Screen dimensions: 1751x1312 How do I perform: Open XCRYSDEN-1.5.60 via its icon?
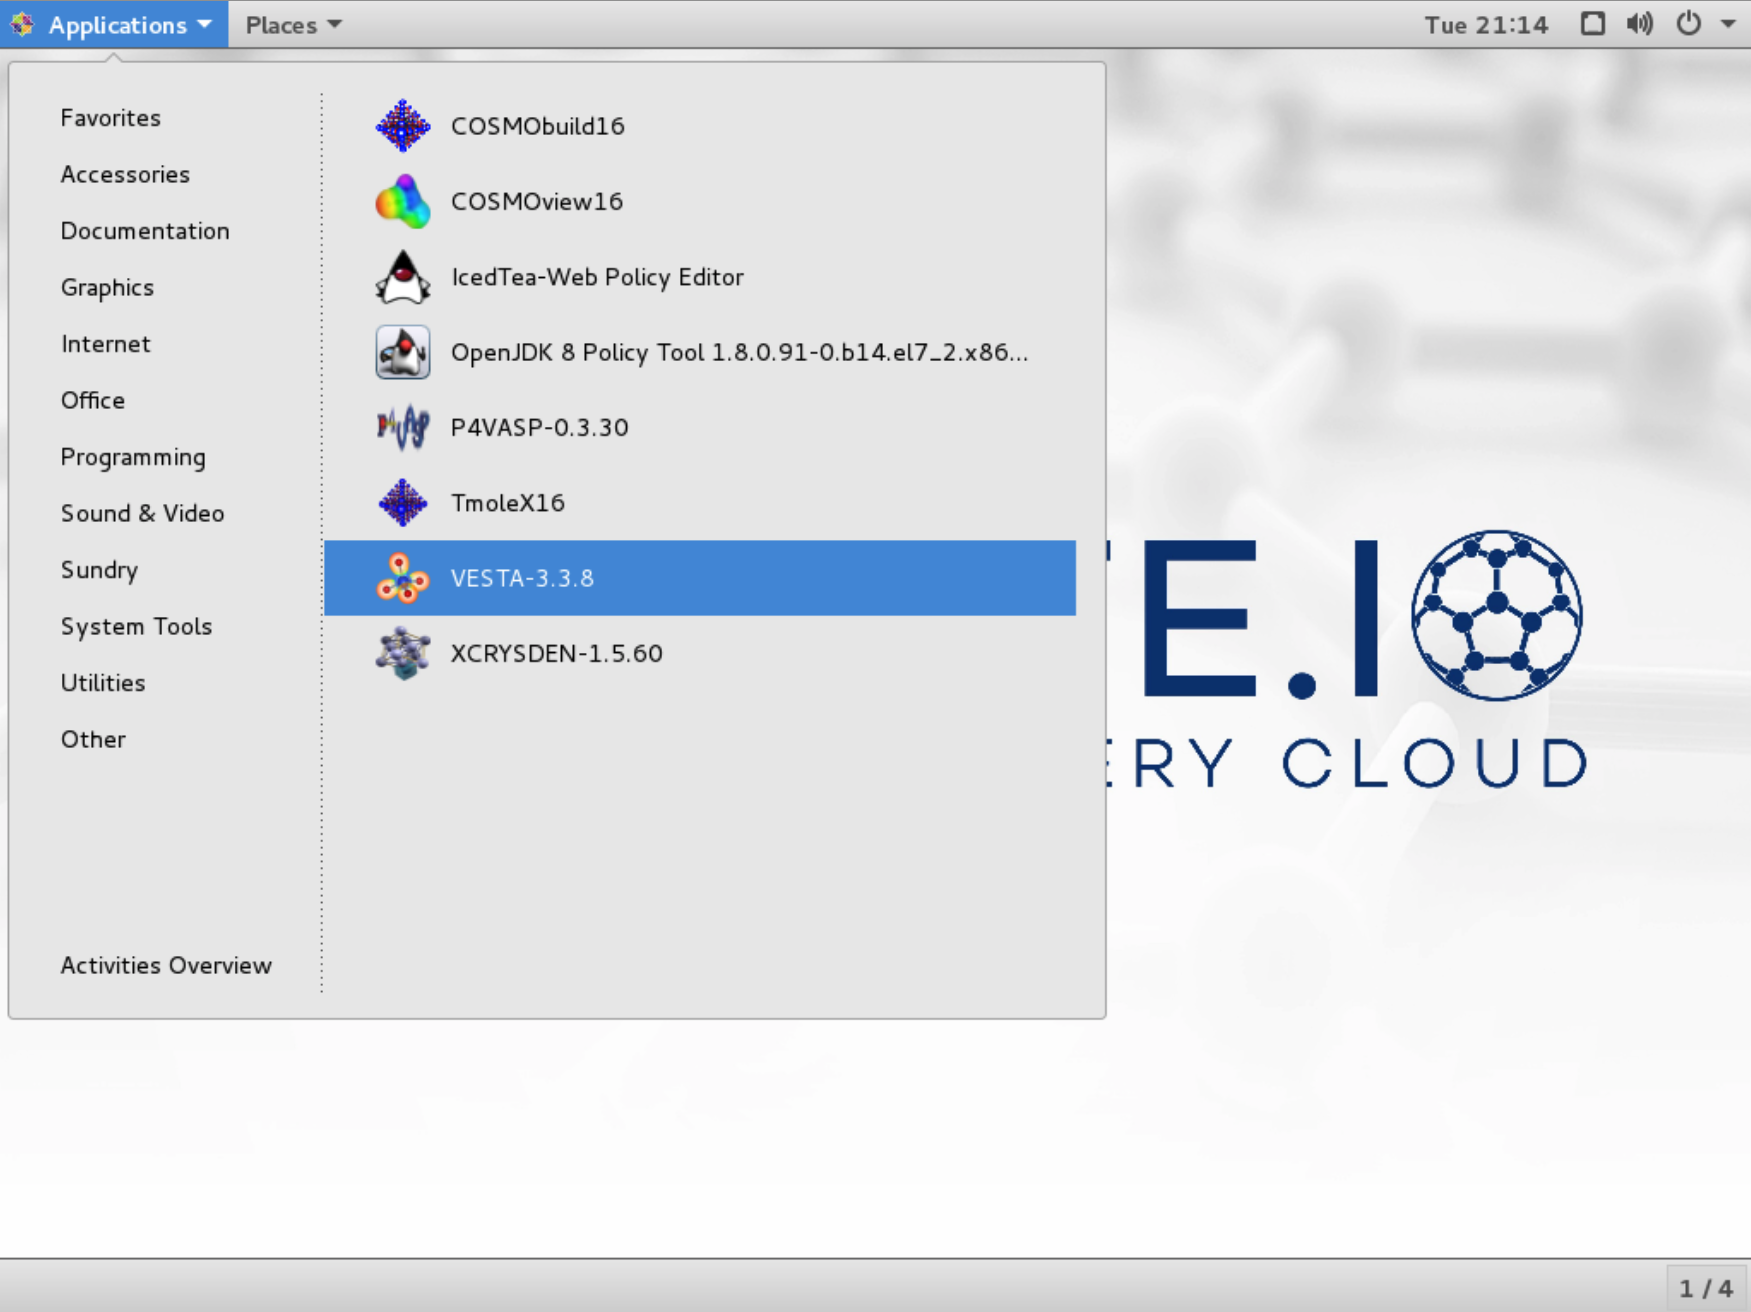click(402, 654)
